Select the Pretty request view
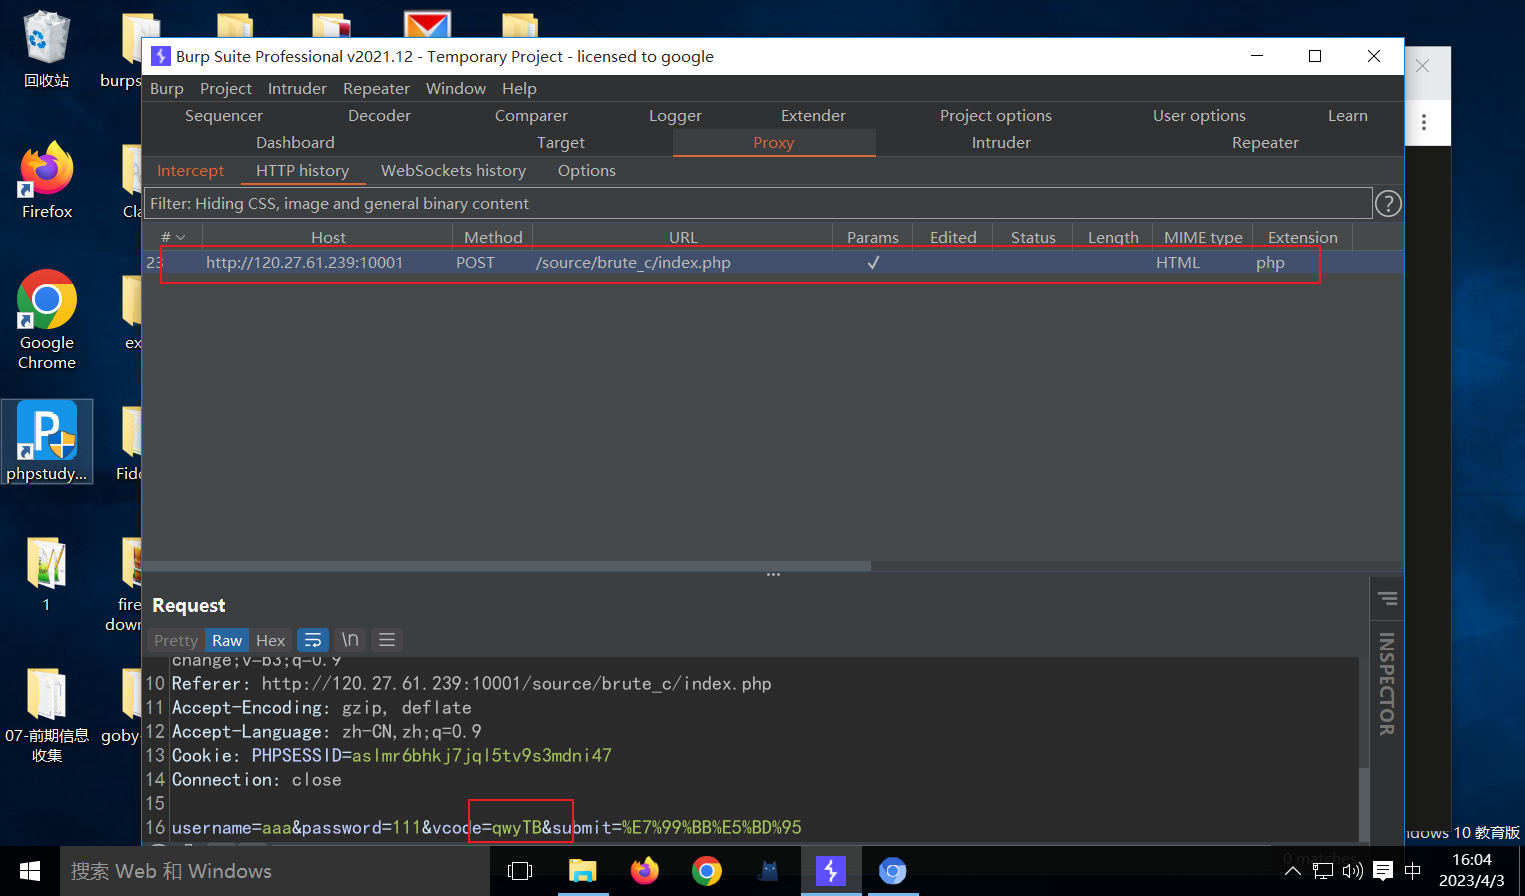This screenshot has width=1525, height=896. [176, 640]
